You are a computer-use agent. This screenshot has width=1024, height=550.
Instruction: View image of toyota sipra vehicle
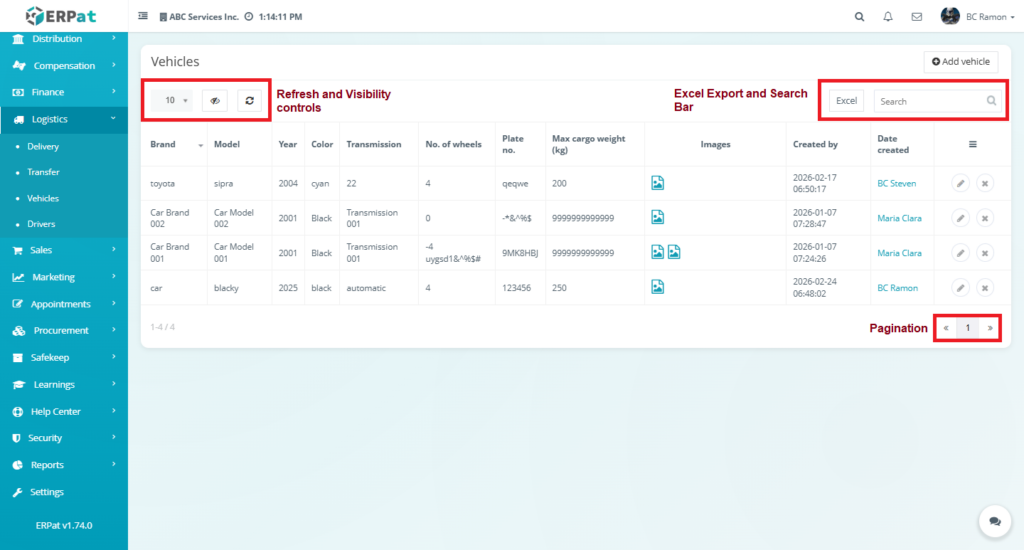pyautogui.click(x=658, y=182)
